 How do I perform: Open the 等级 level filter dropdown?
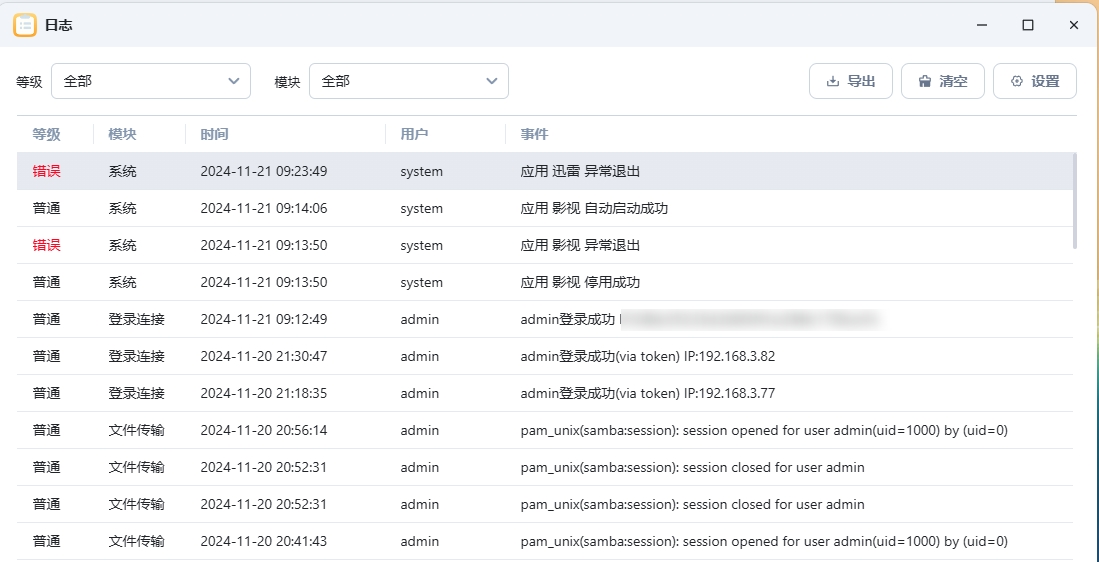(x=151, y=81)
